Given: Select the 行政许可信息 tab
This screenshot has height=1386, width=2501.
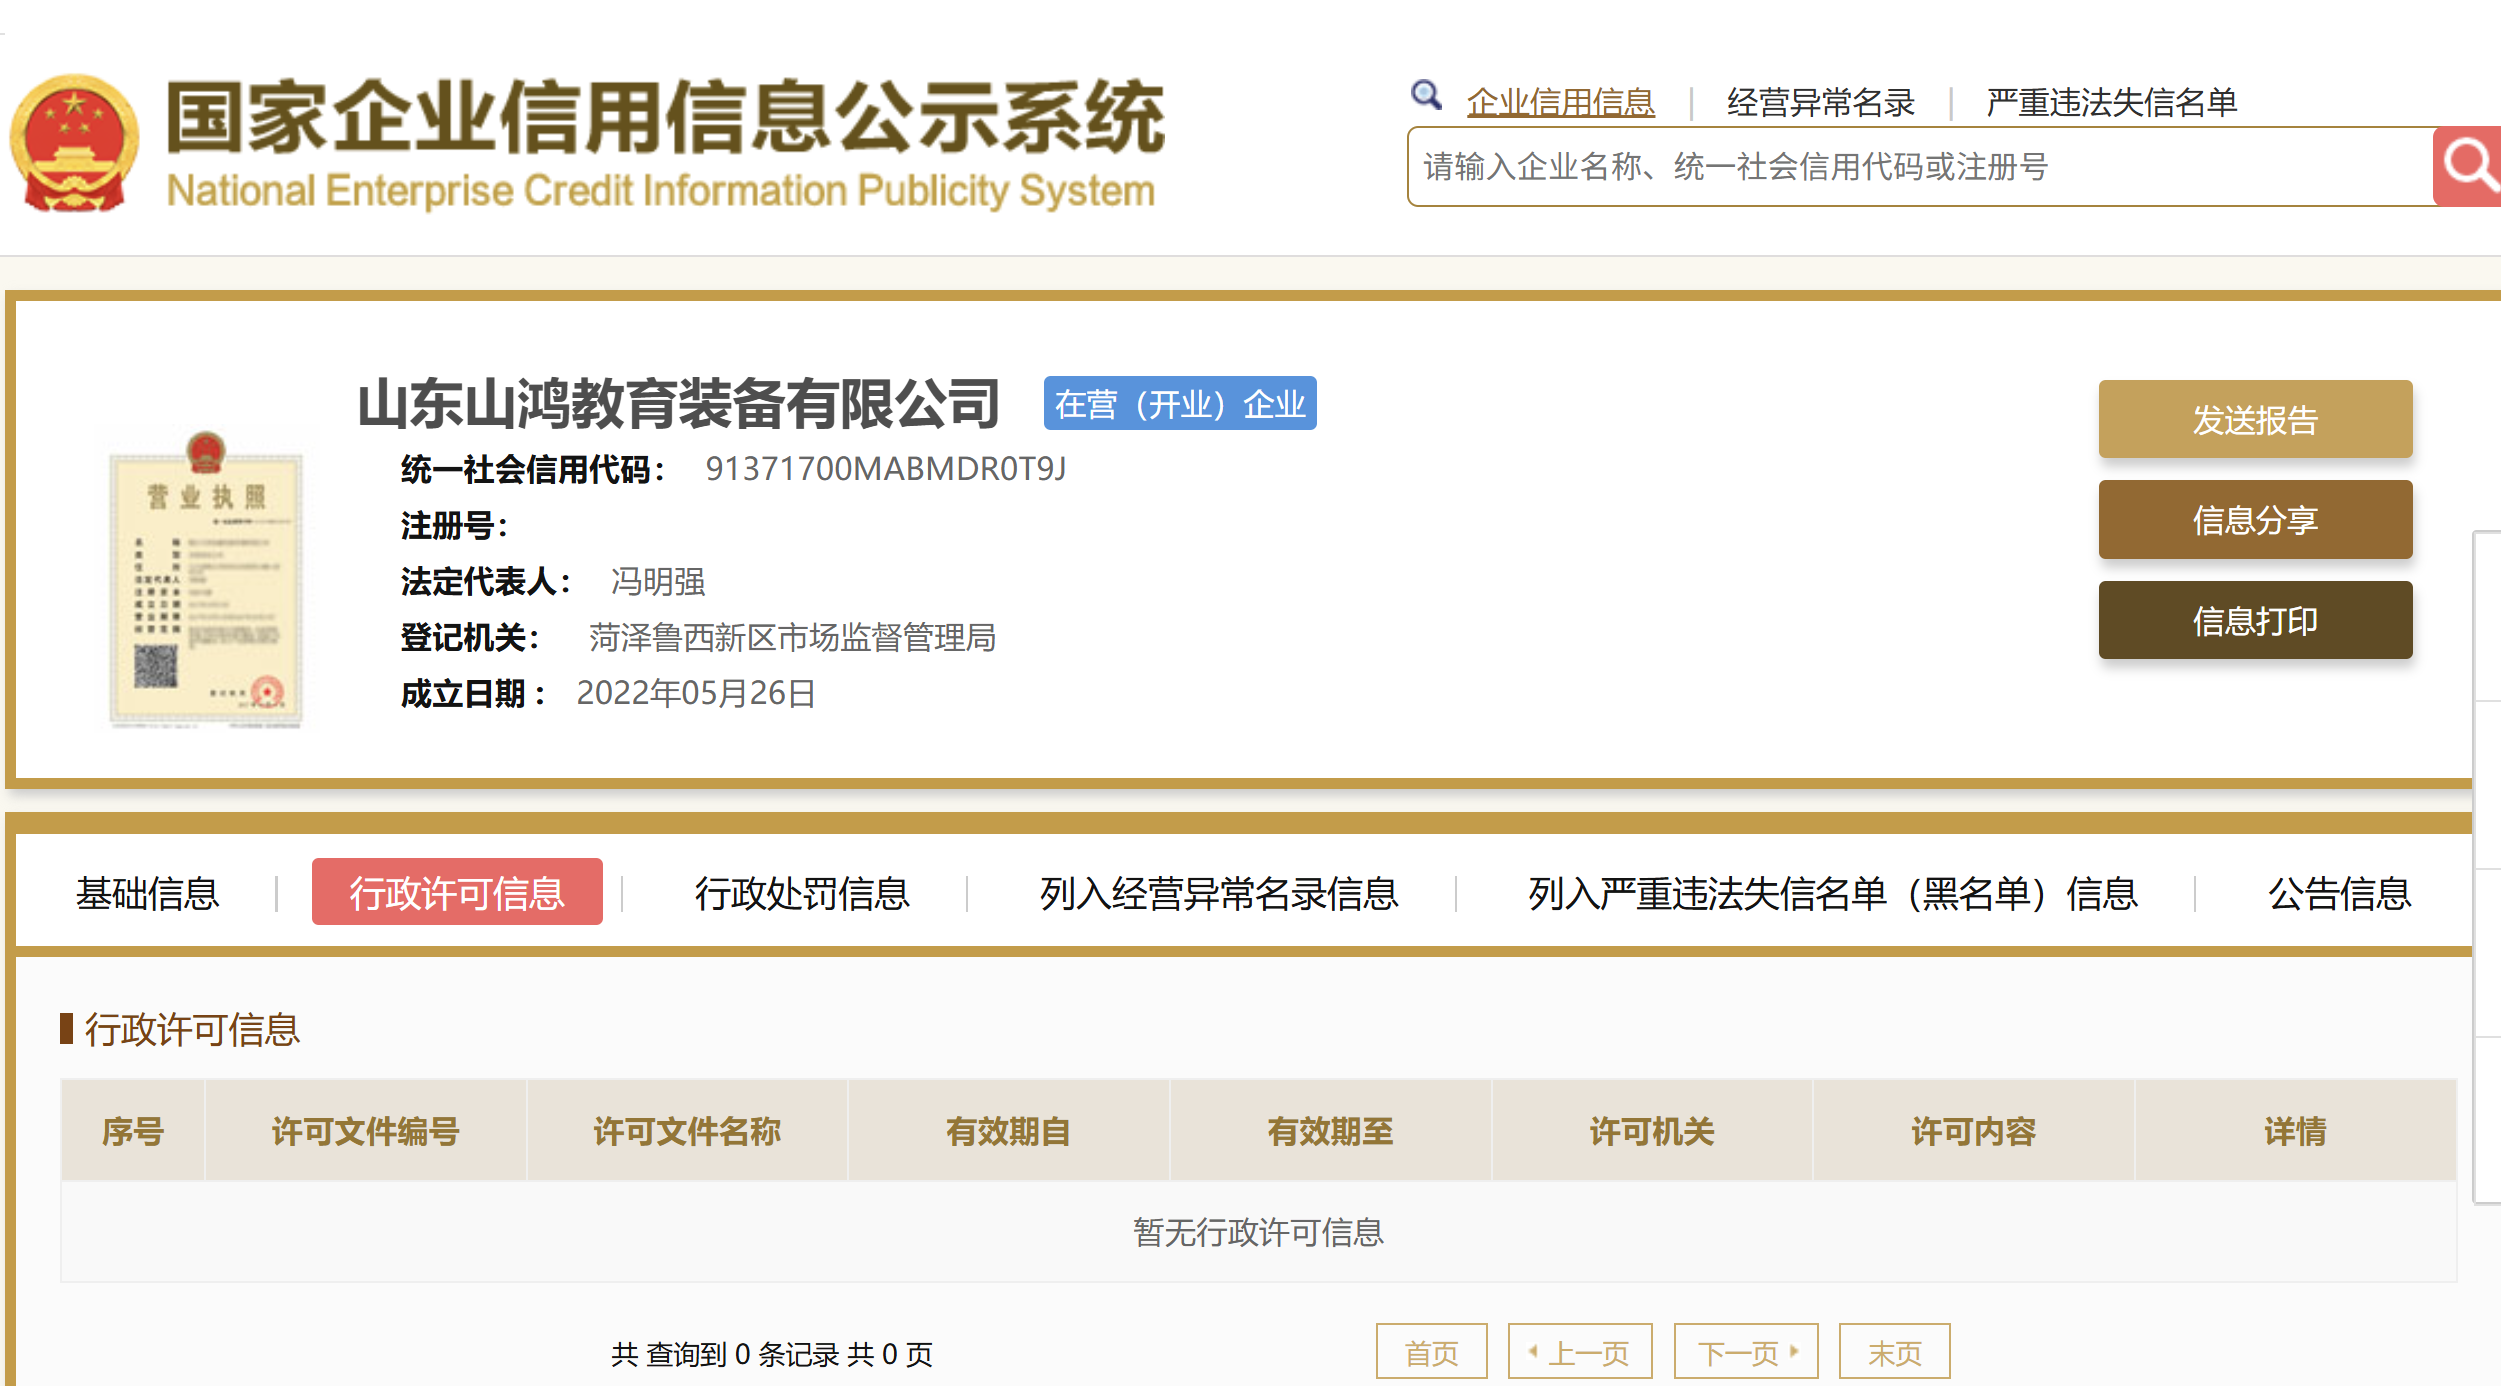Looking at the screenshot, I should (x=457, y=892).
